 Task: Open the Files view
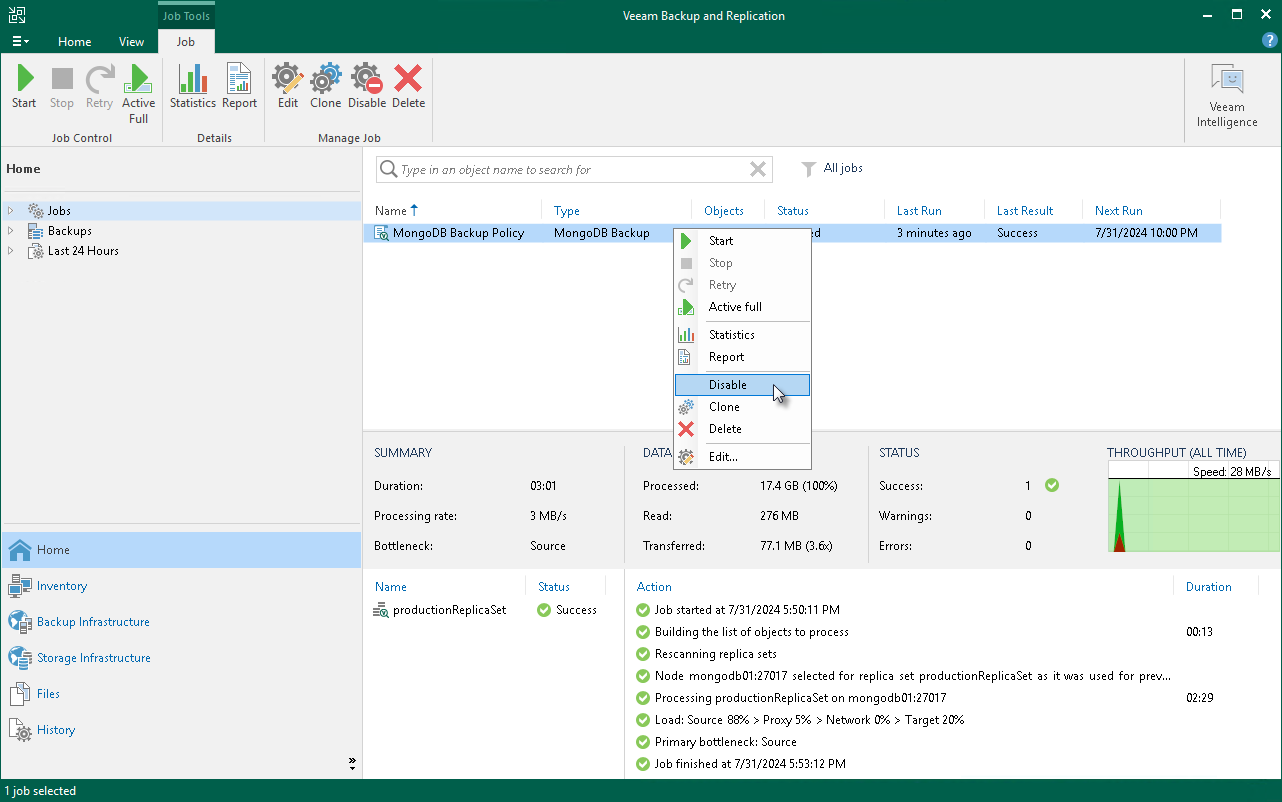coord(181,694)
